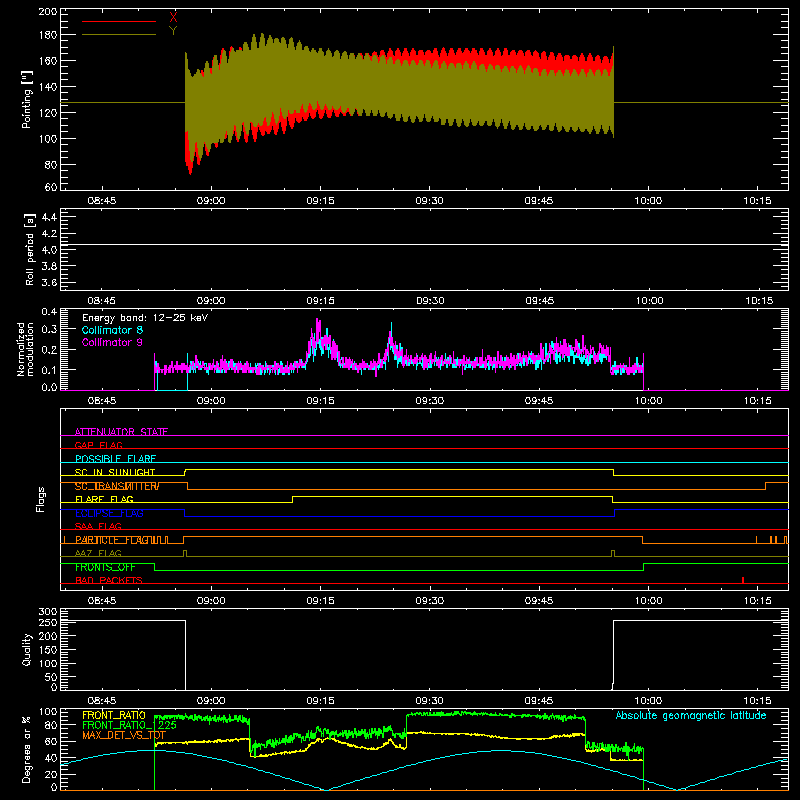Click the SC_TRANSMITTER rising step near 10:16
The height and width of the screenshot is (800, 800).
(765, 486)
